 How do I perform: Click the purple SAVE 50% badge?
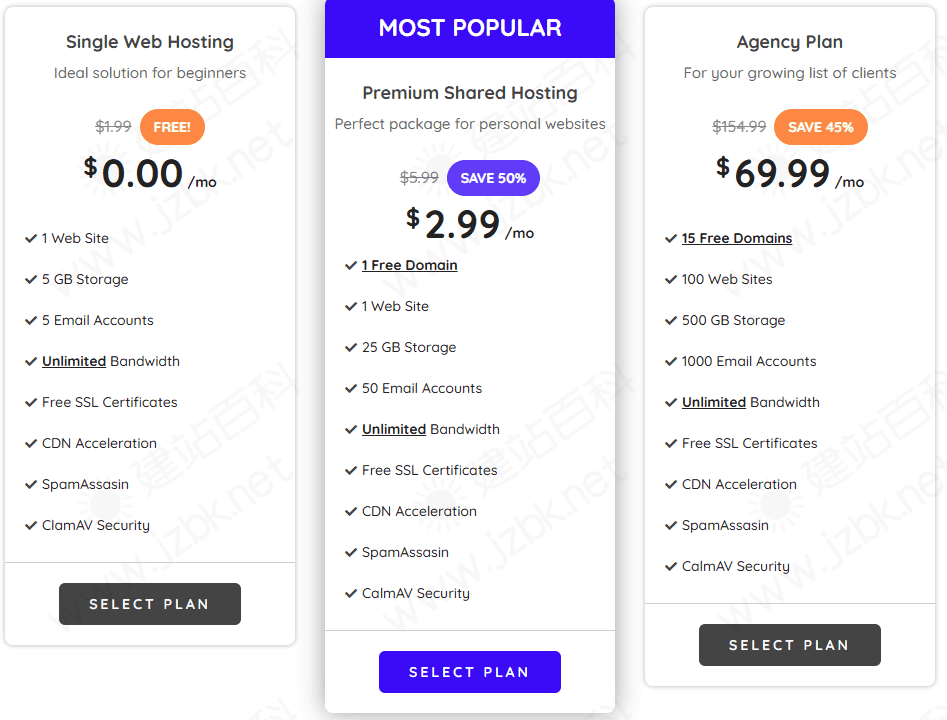coord(493,178)
